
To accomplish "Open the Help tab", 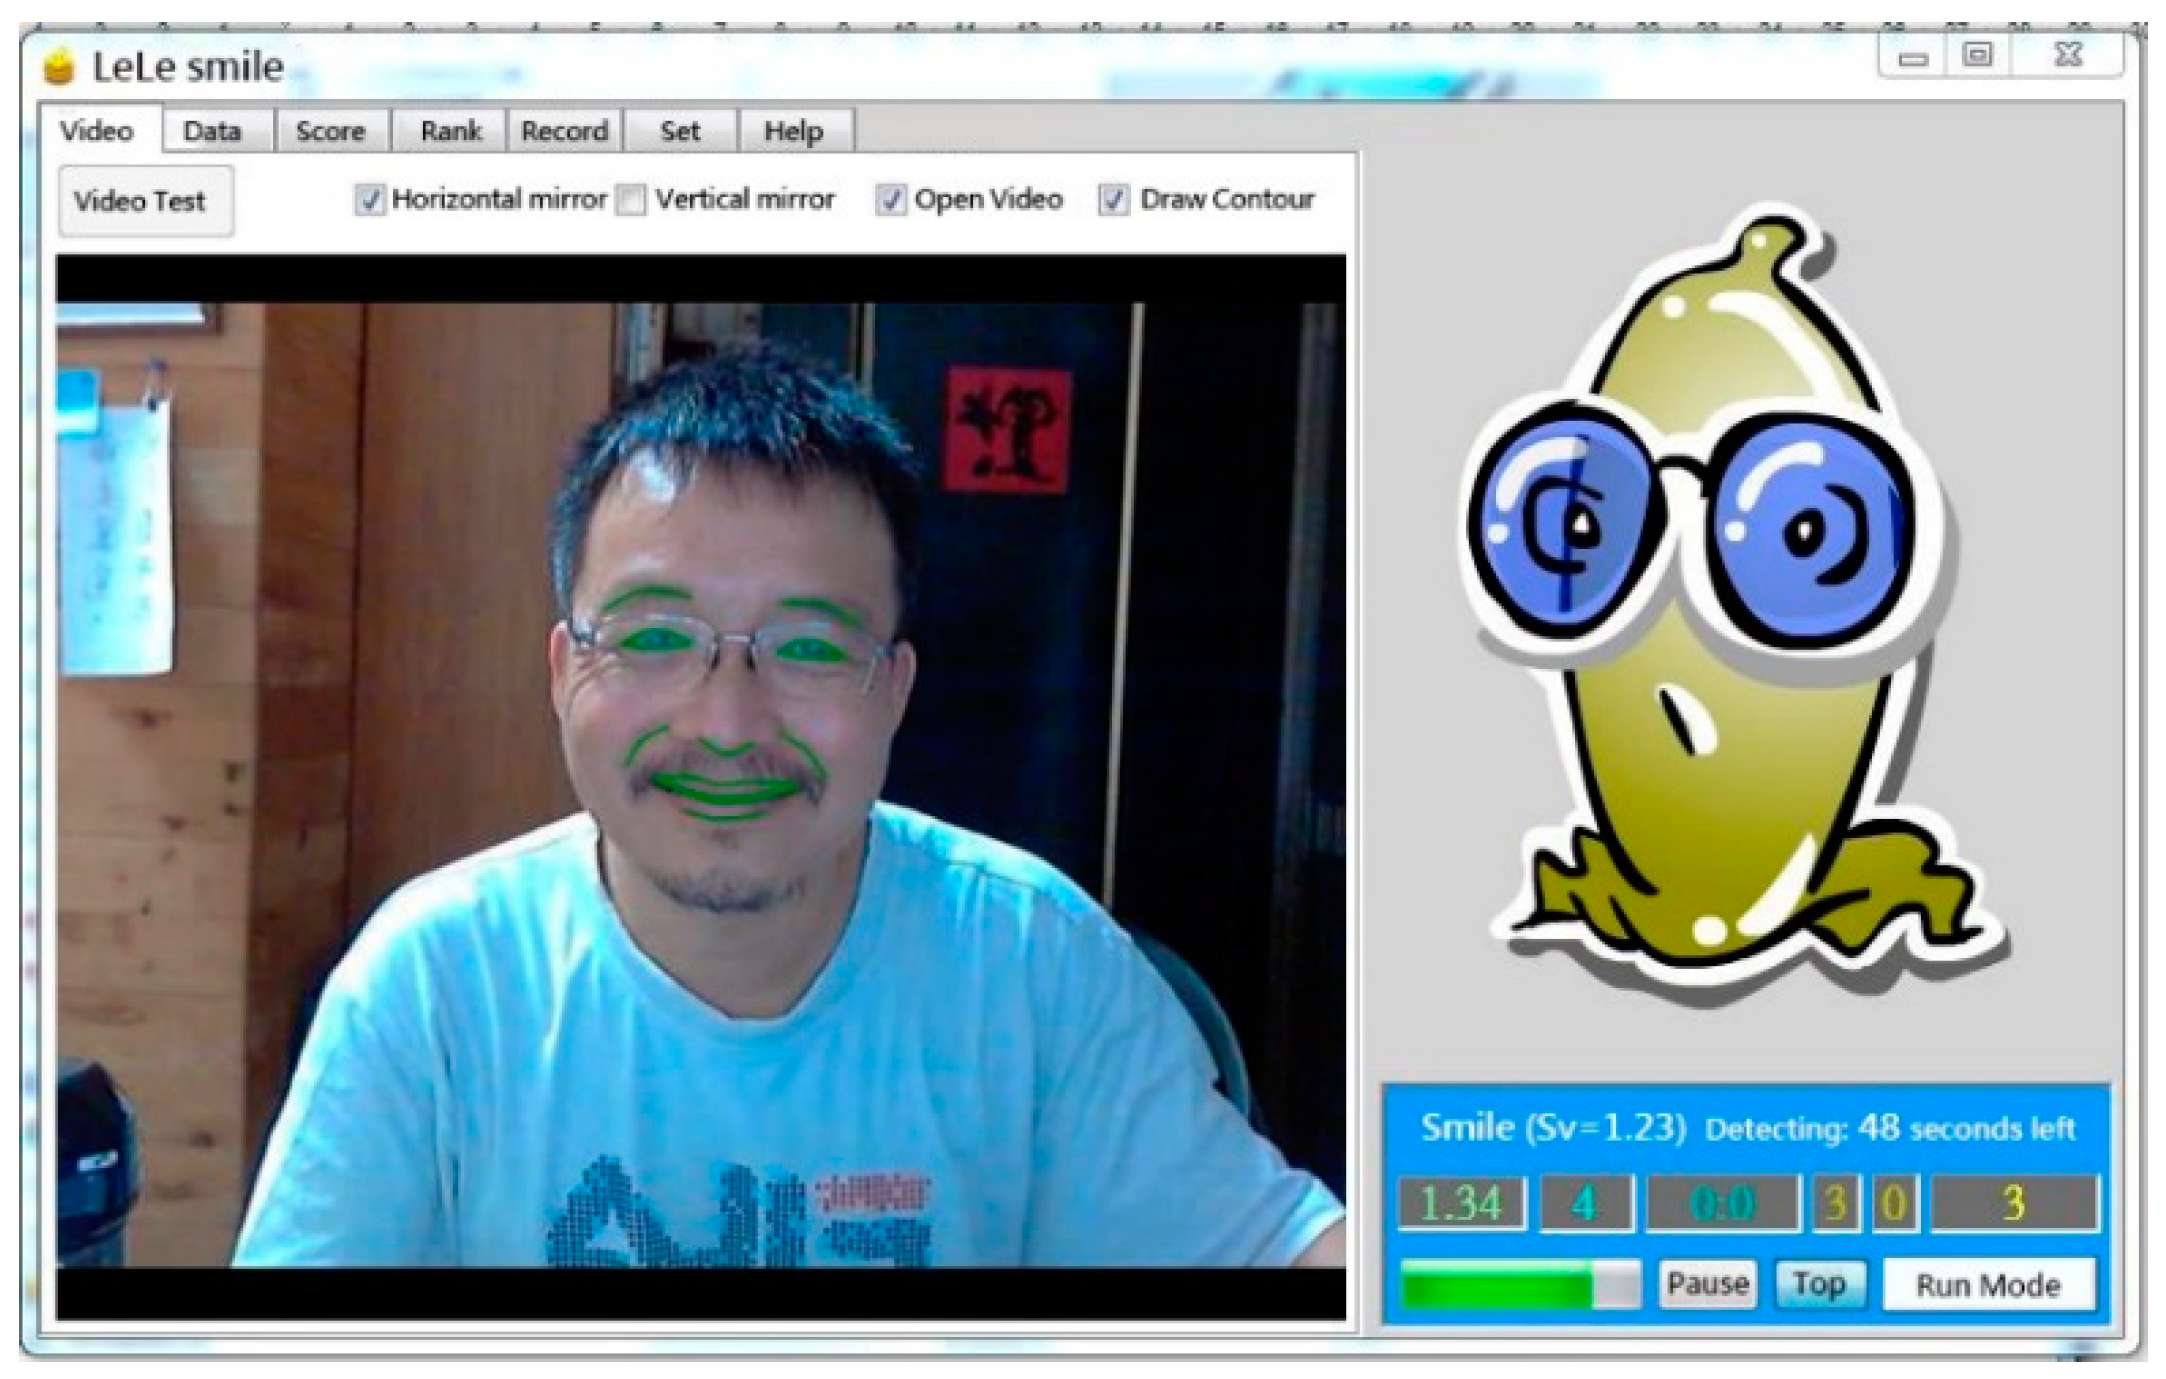I will [x=794, y=131].
